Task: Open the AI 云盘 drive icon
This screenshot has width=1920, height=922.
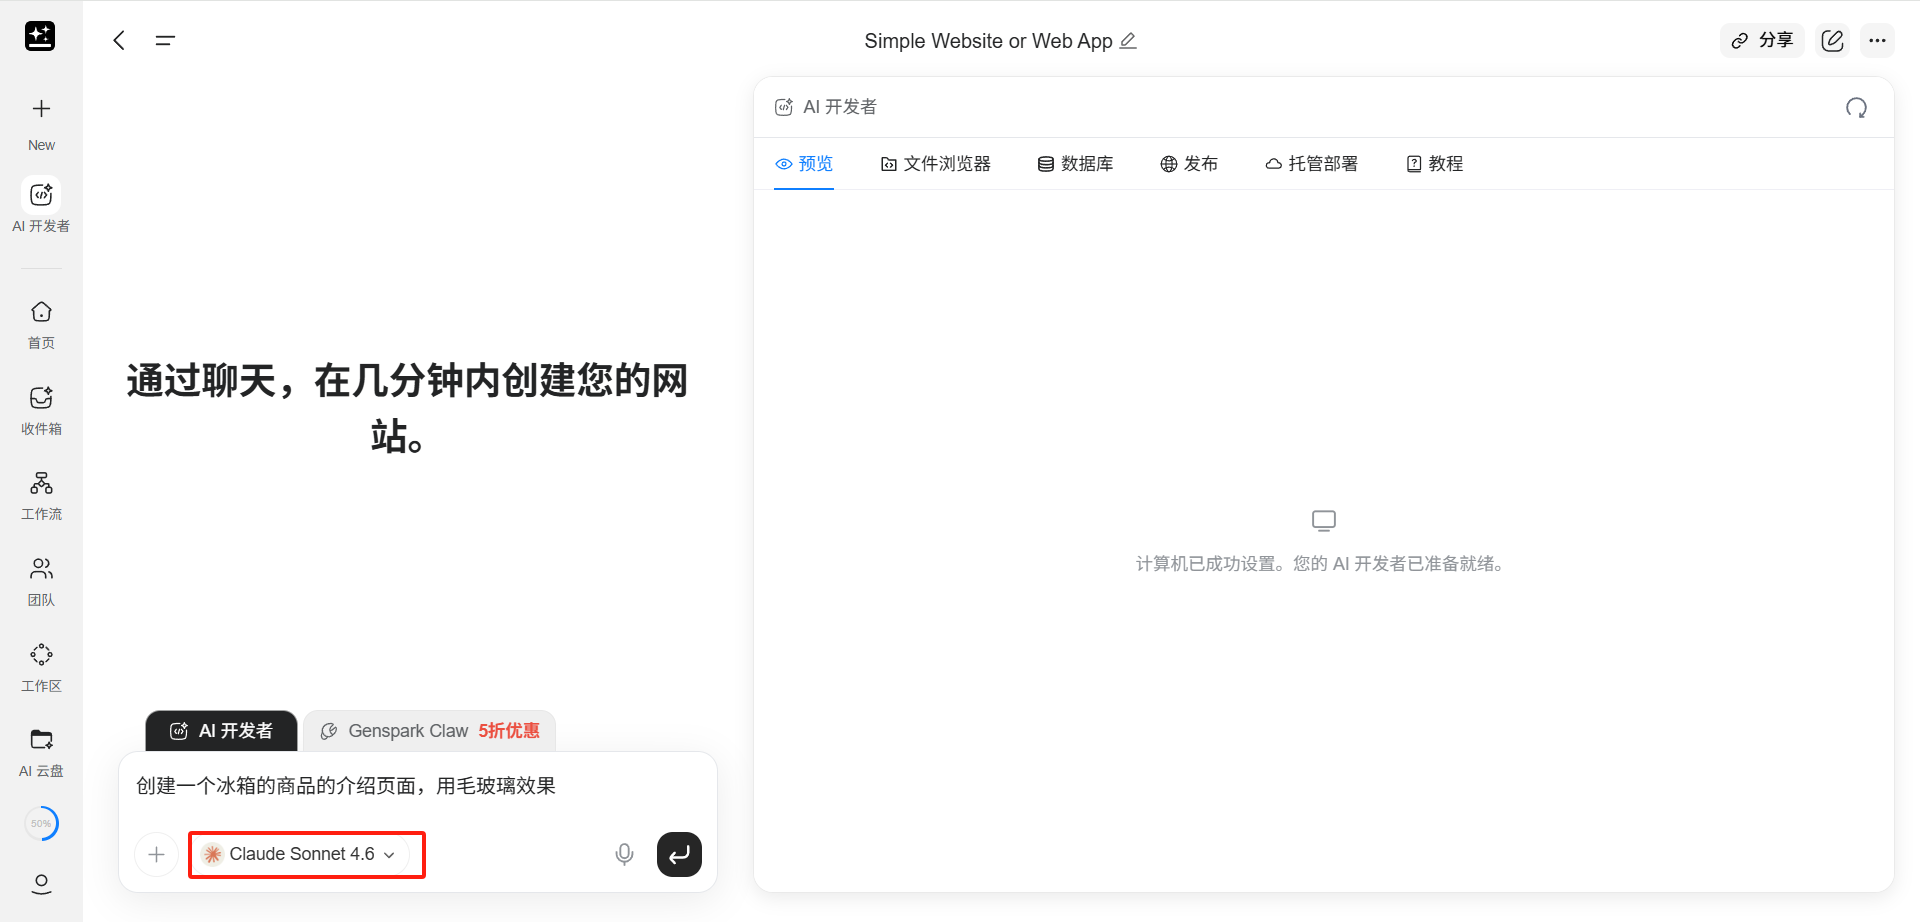Action: click(41, 740)
